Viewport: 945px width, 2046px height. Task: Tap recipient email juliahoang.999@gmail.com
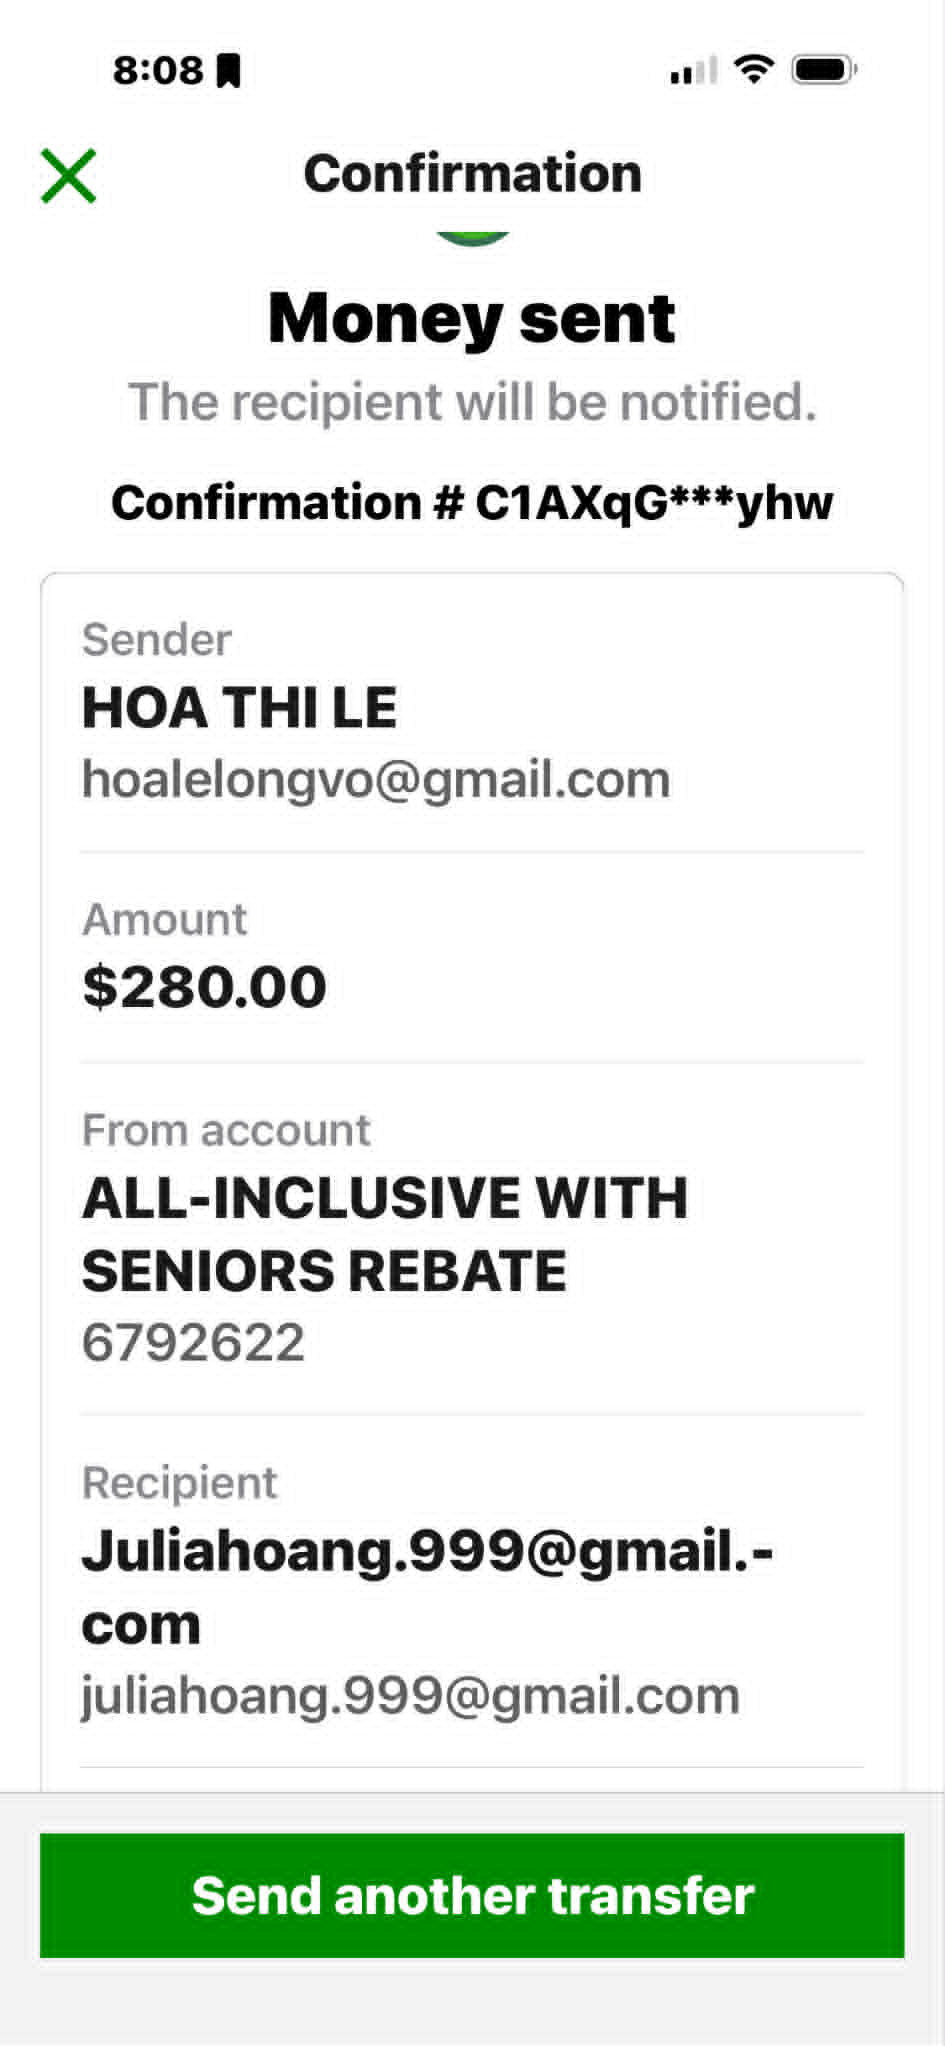[411, 1696]
